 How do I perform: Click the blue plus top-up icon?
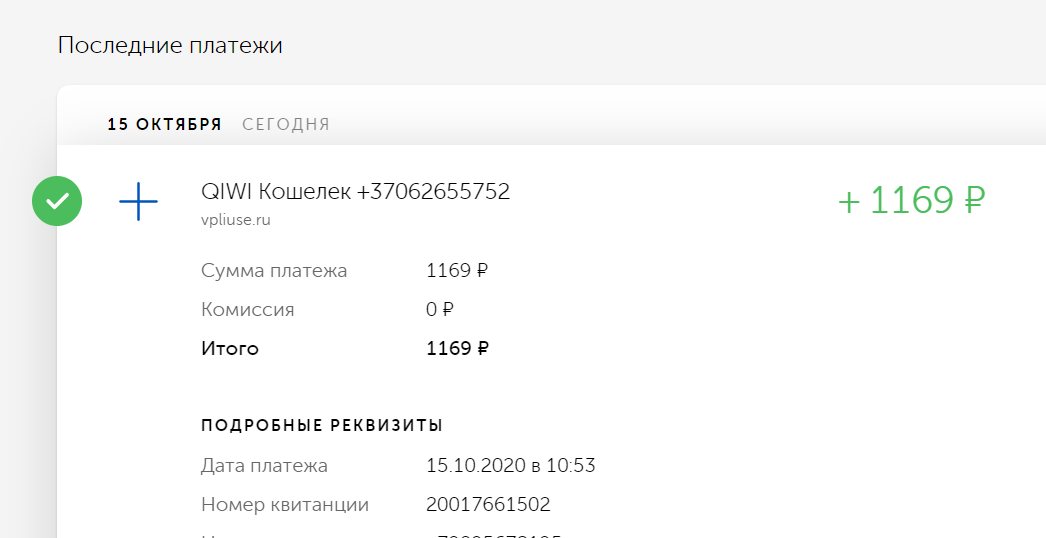[139, 201]
